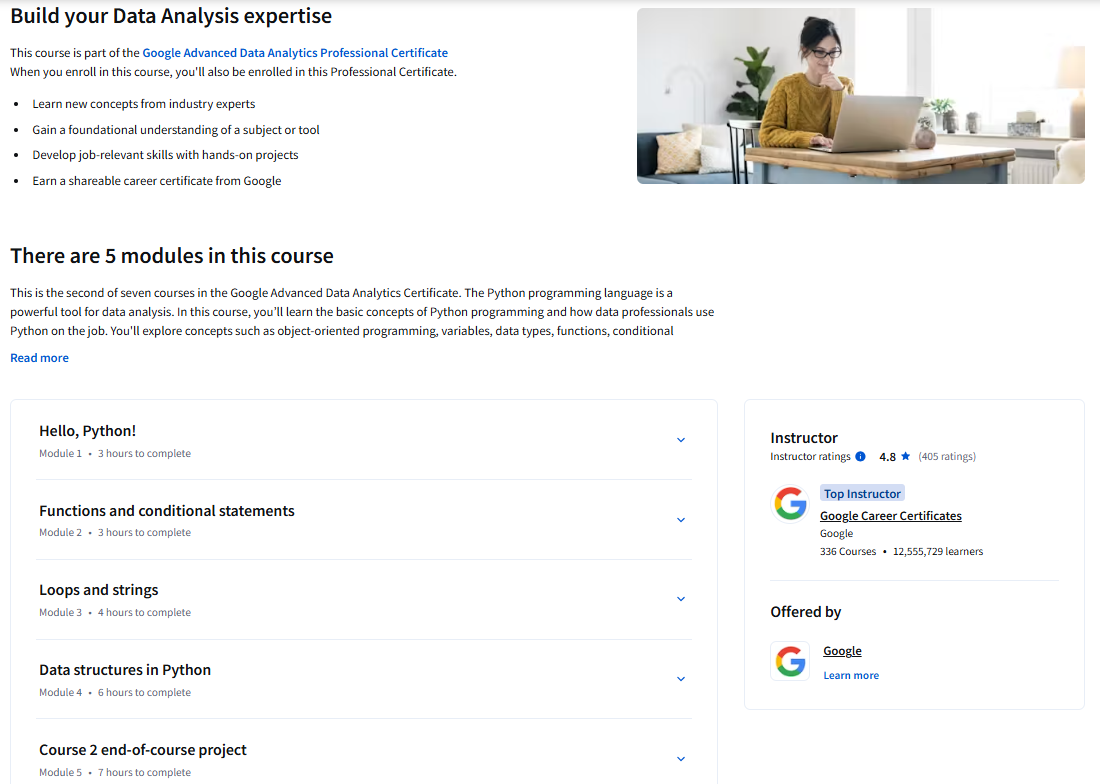
Task: Click the 12,555,729 learners text
Action: [938, 552]
